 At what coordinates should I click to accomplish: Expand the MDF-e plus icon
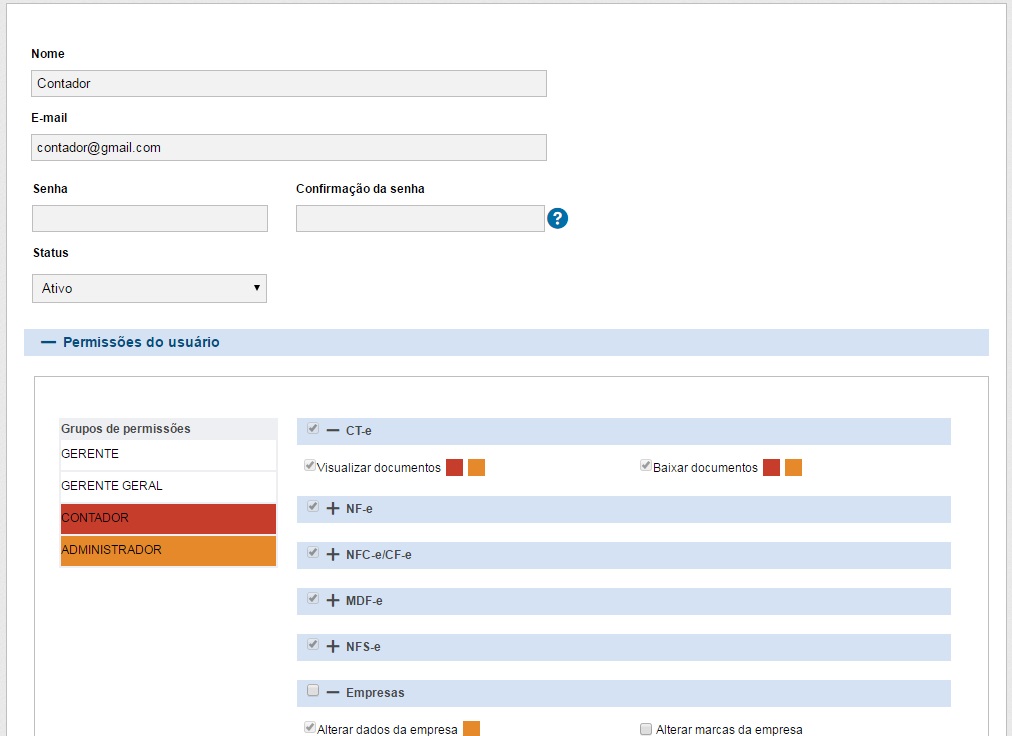333,600
